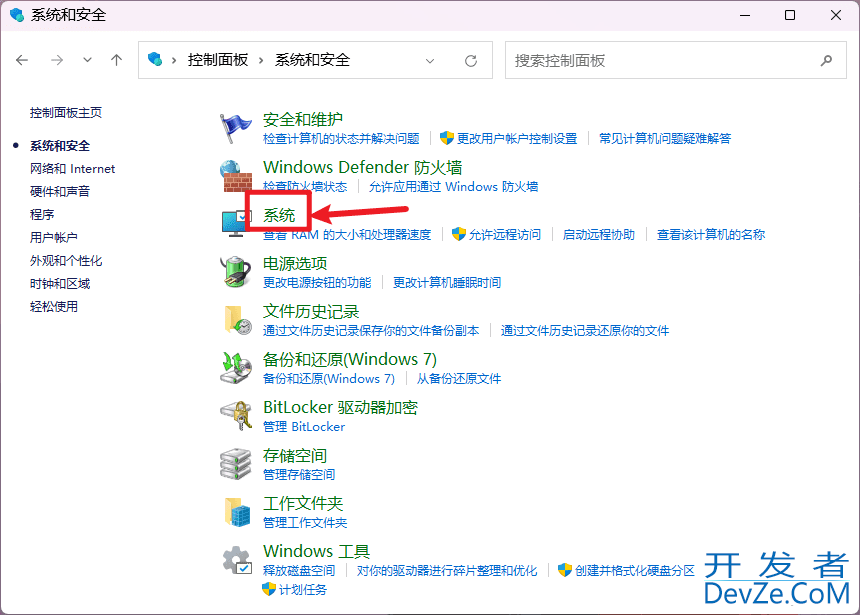The width and height of the screenshot is (860, 615).
Task: Click the Windows Defender Firewall brick wall icon
Action: click(236, 176)
